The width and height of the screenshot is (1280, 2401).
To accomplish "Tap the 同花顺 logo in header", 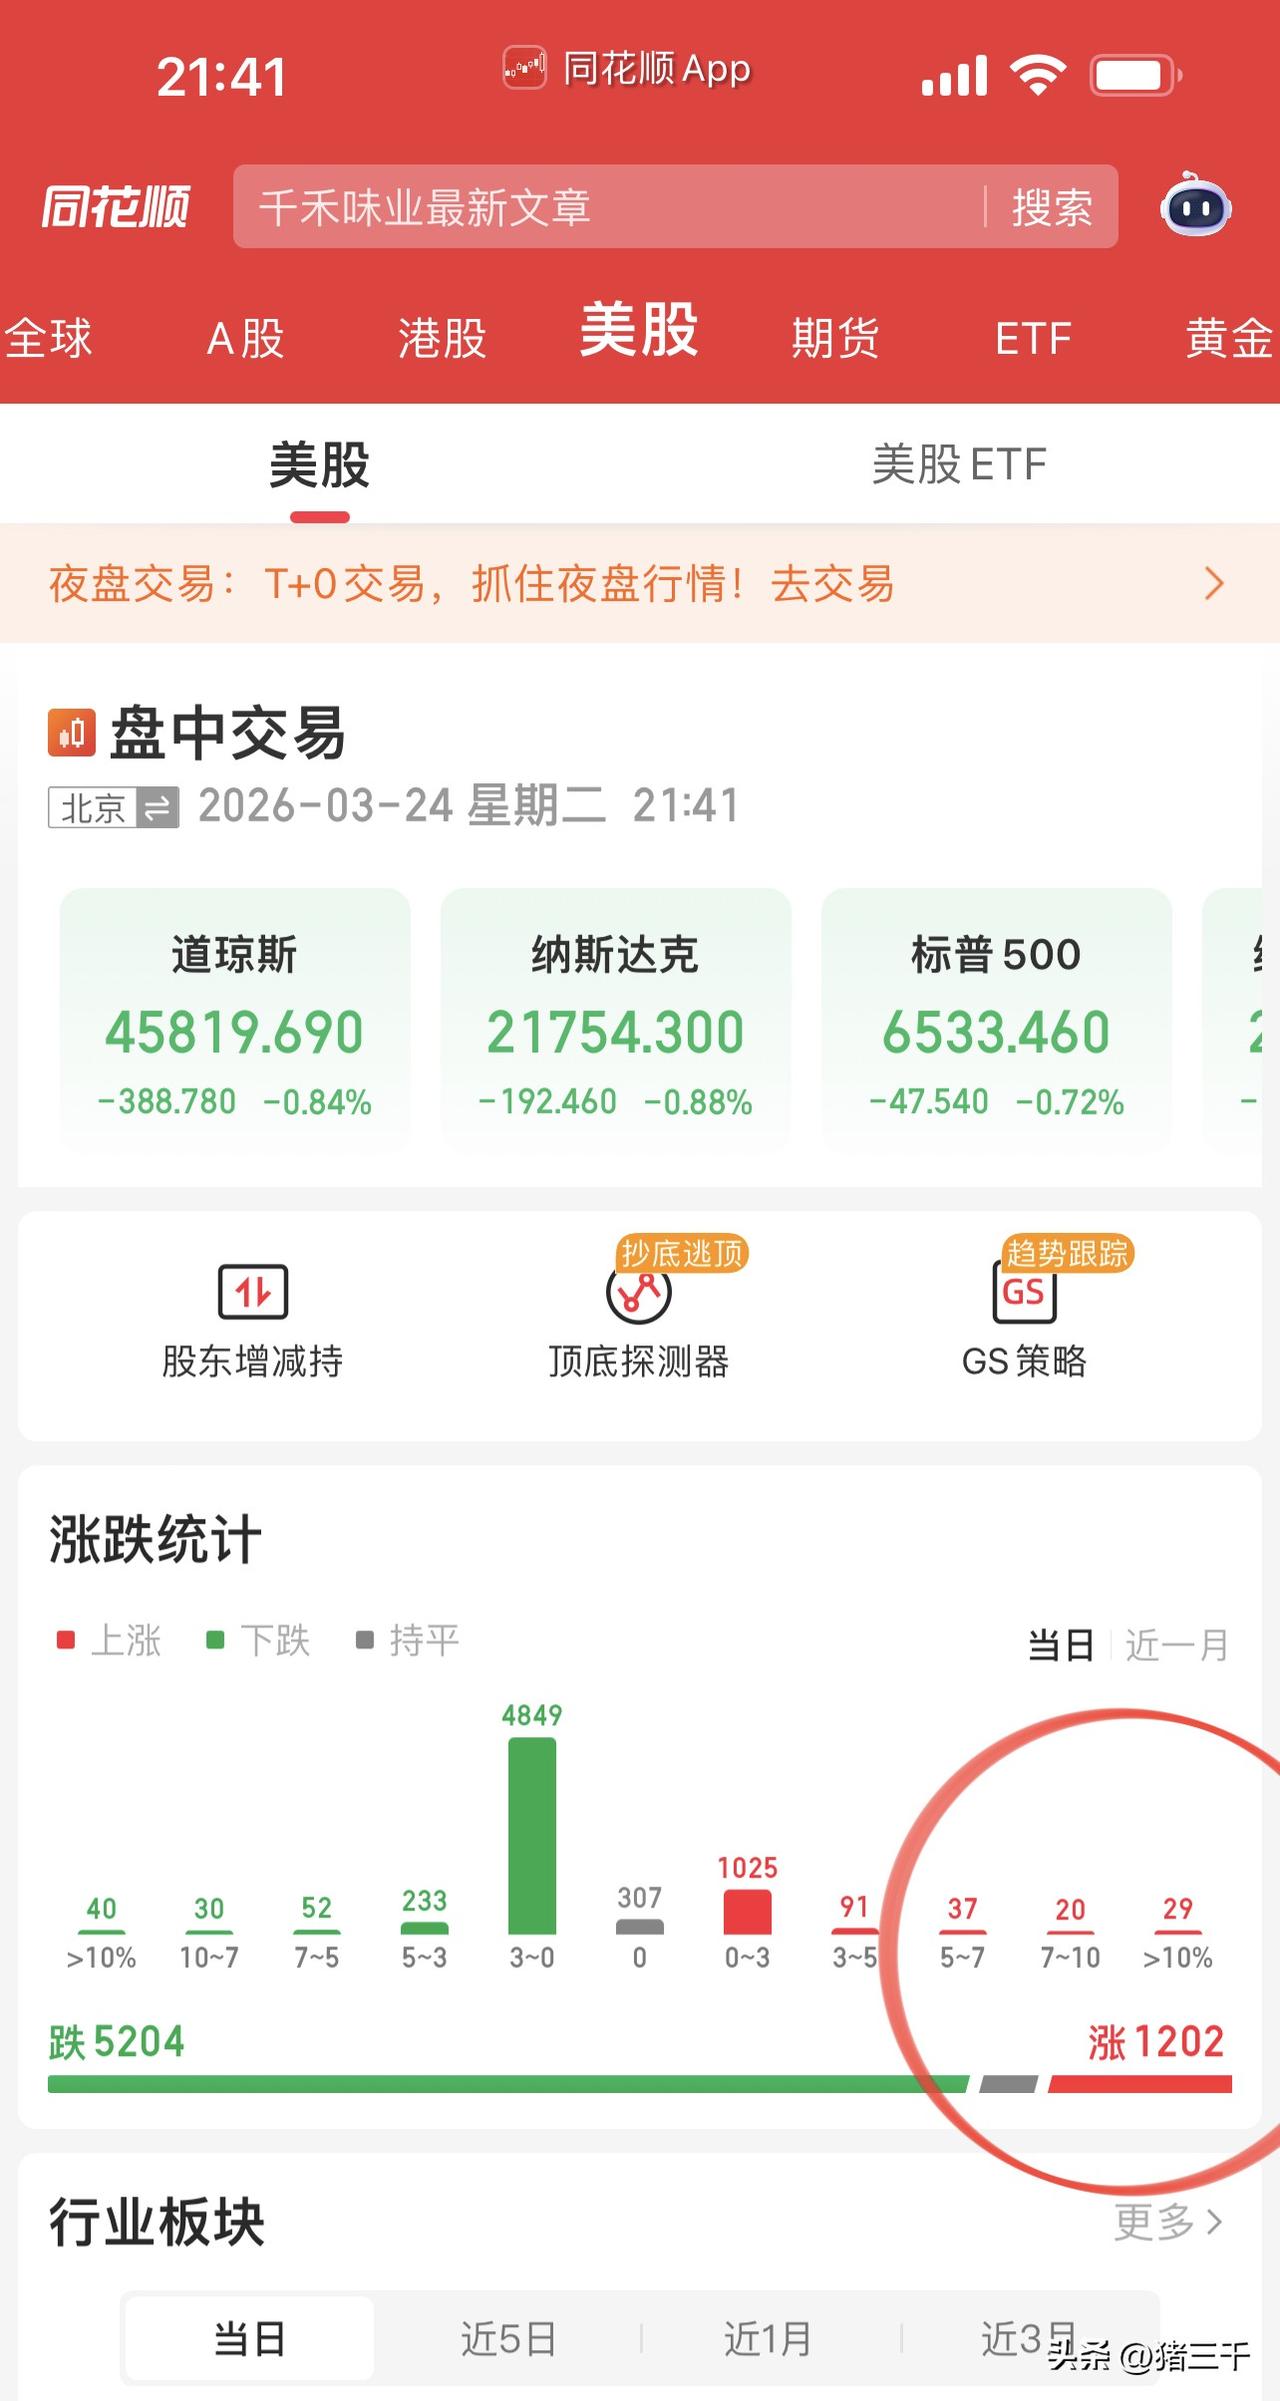I will (x=115, y=207).
